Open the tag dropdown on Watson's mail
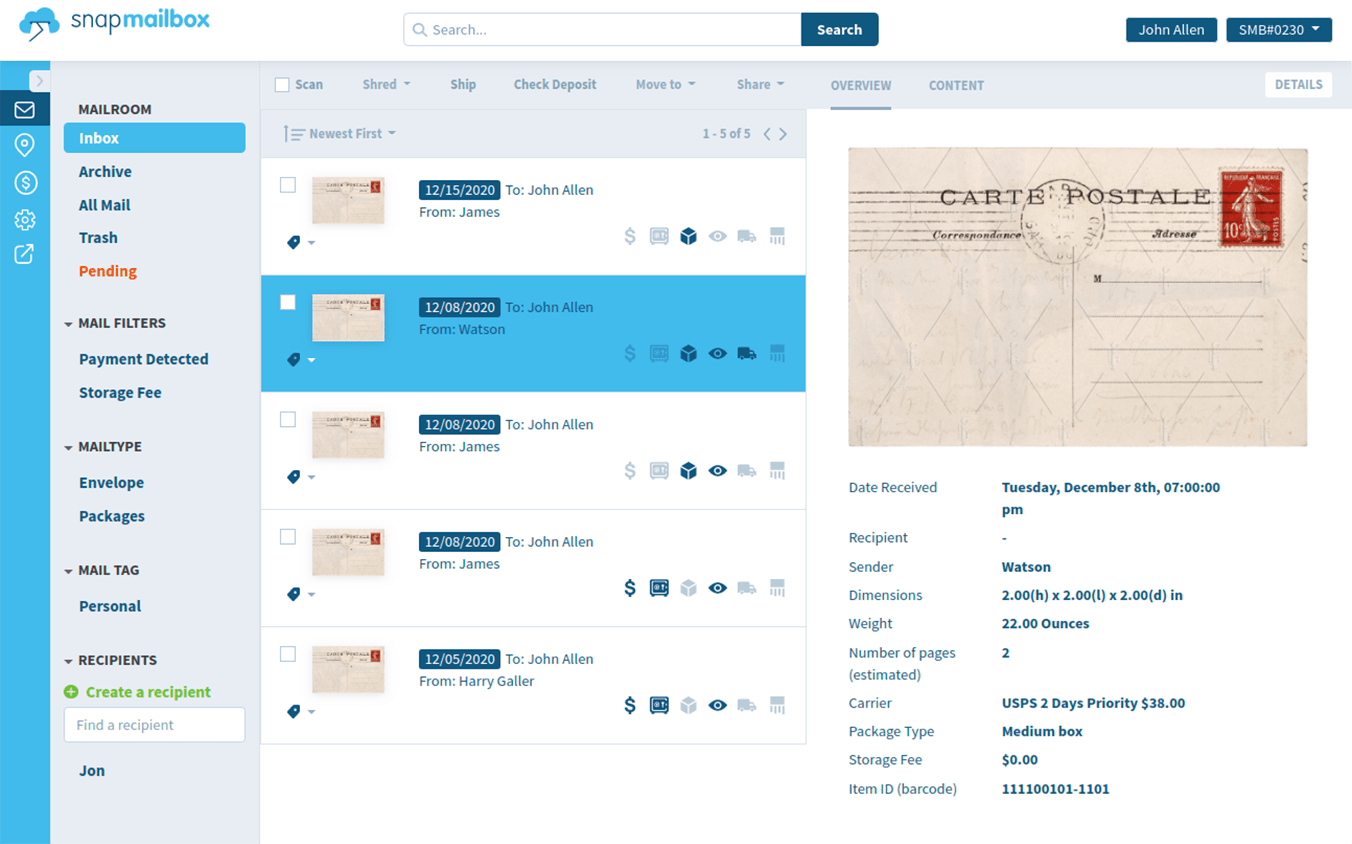The height and width of the screenshot is (844, 1352). coord(301,360)
